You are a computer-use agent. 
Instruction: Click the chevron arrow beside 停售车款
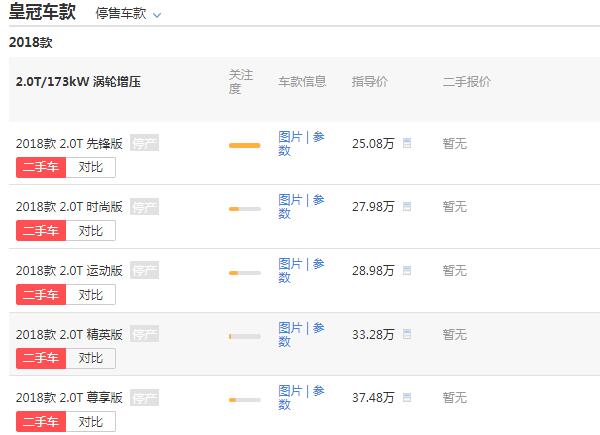(157, 15)
